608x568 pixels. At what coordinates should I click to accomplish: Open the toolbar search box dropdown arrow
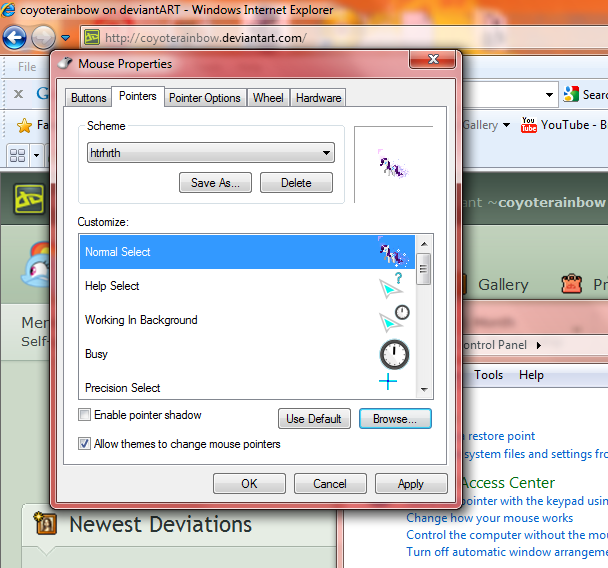pos(549,95)
